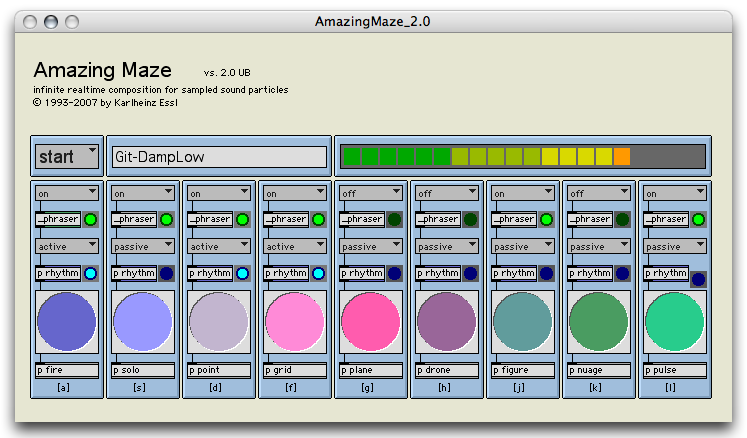Click the output level meter bar
The image size is (747, 438).
pyautogui.click(x=523, y=156)
